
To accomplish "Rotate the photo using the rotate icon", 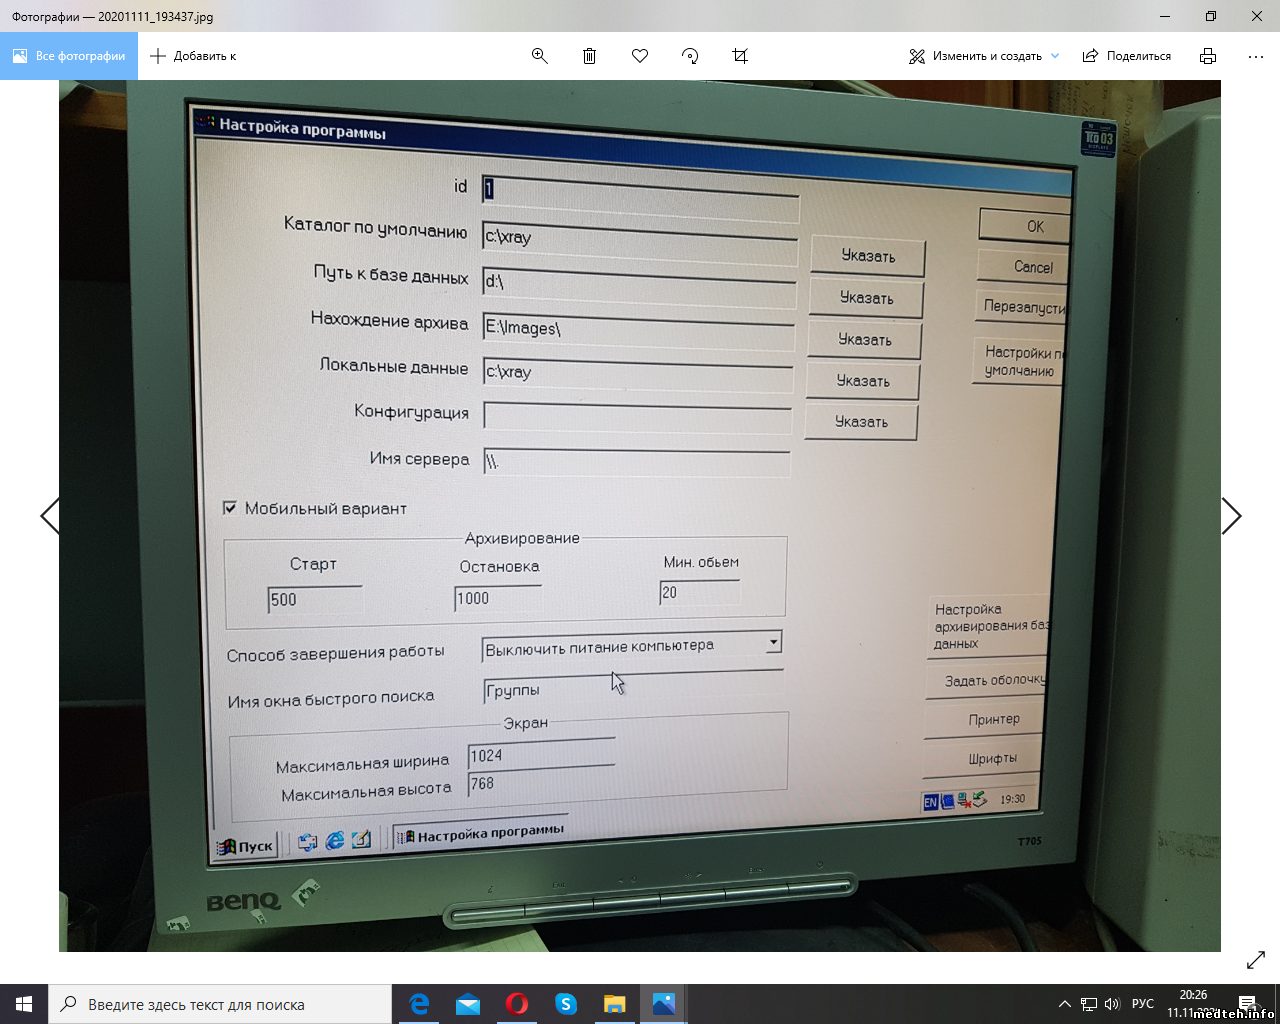I will 690,56.
